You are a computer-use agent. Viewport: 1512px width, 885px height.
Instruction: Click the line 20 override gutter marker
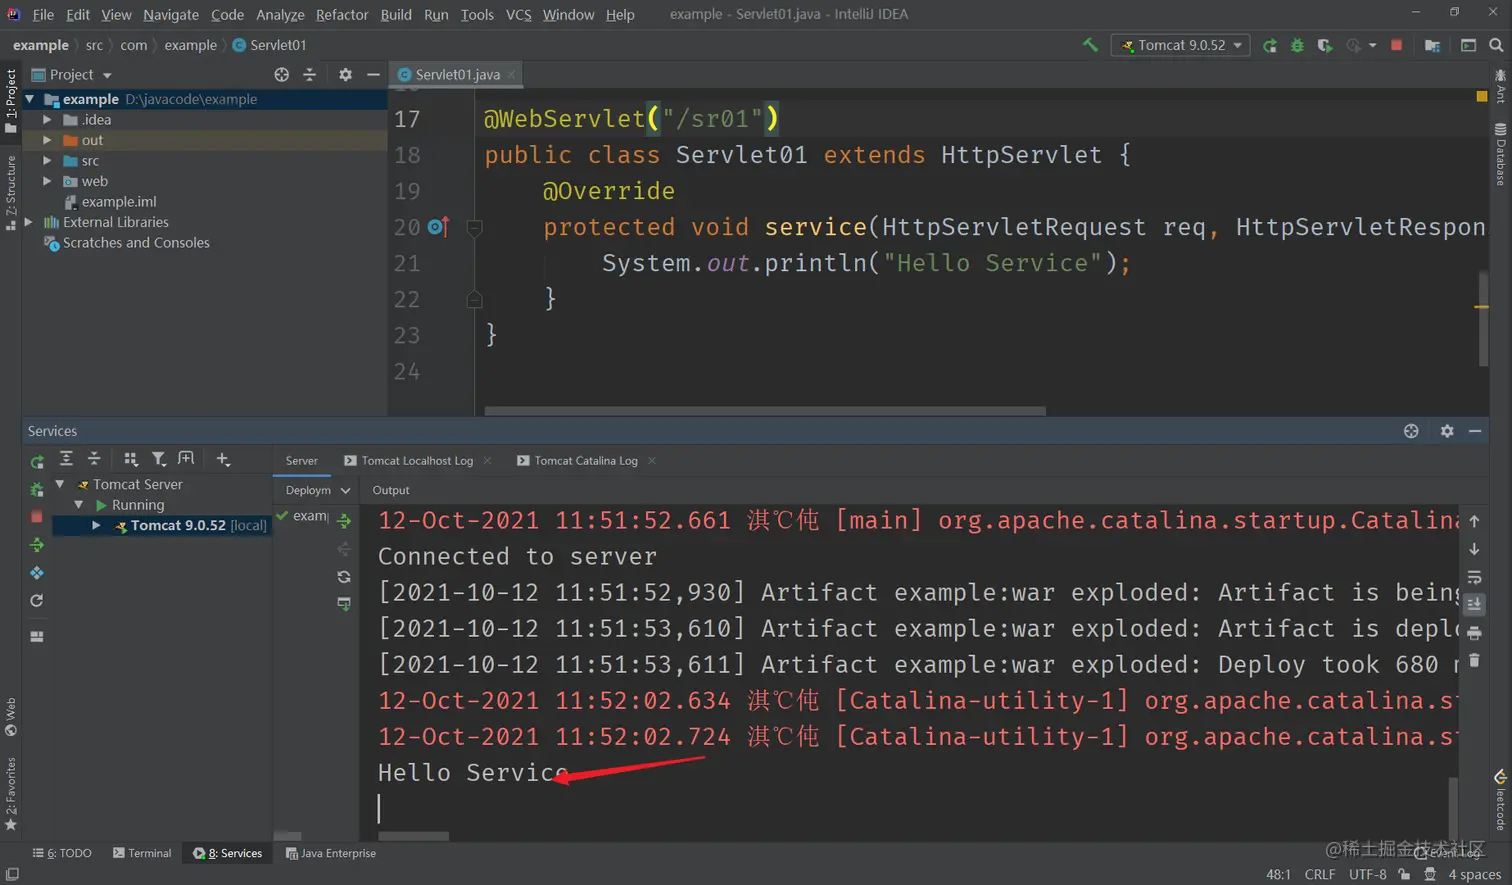point(438,227)
